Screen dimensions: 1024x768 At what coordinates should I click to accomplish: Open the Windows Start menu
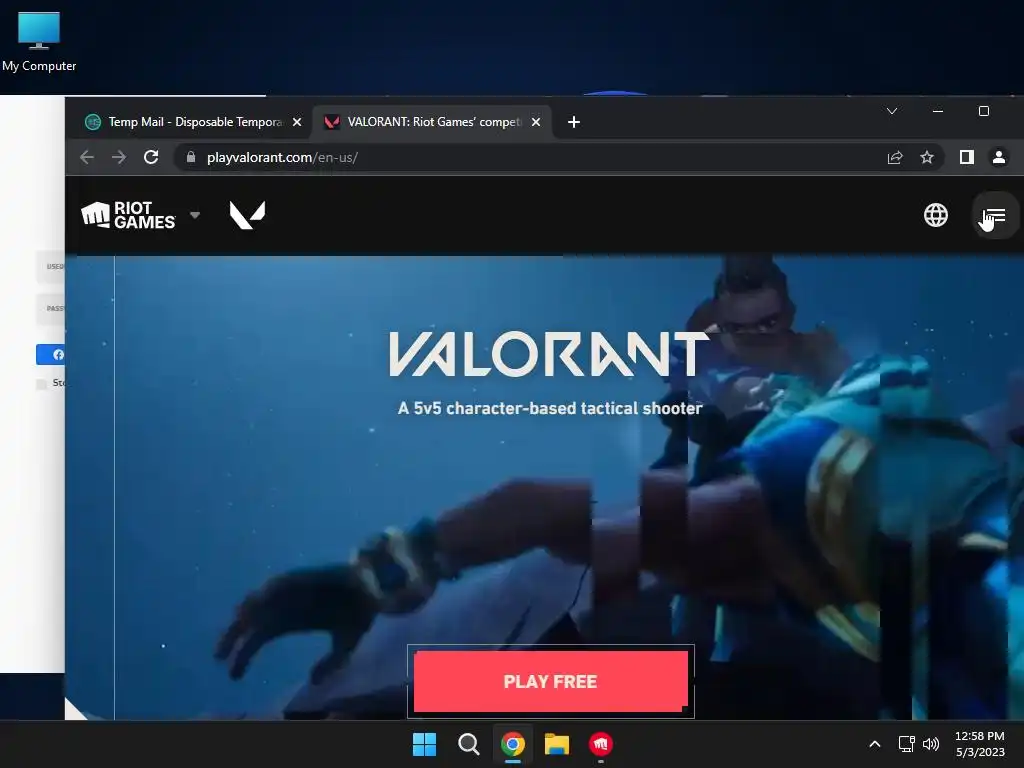coord(424,744)
